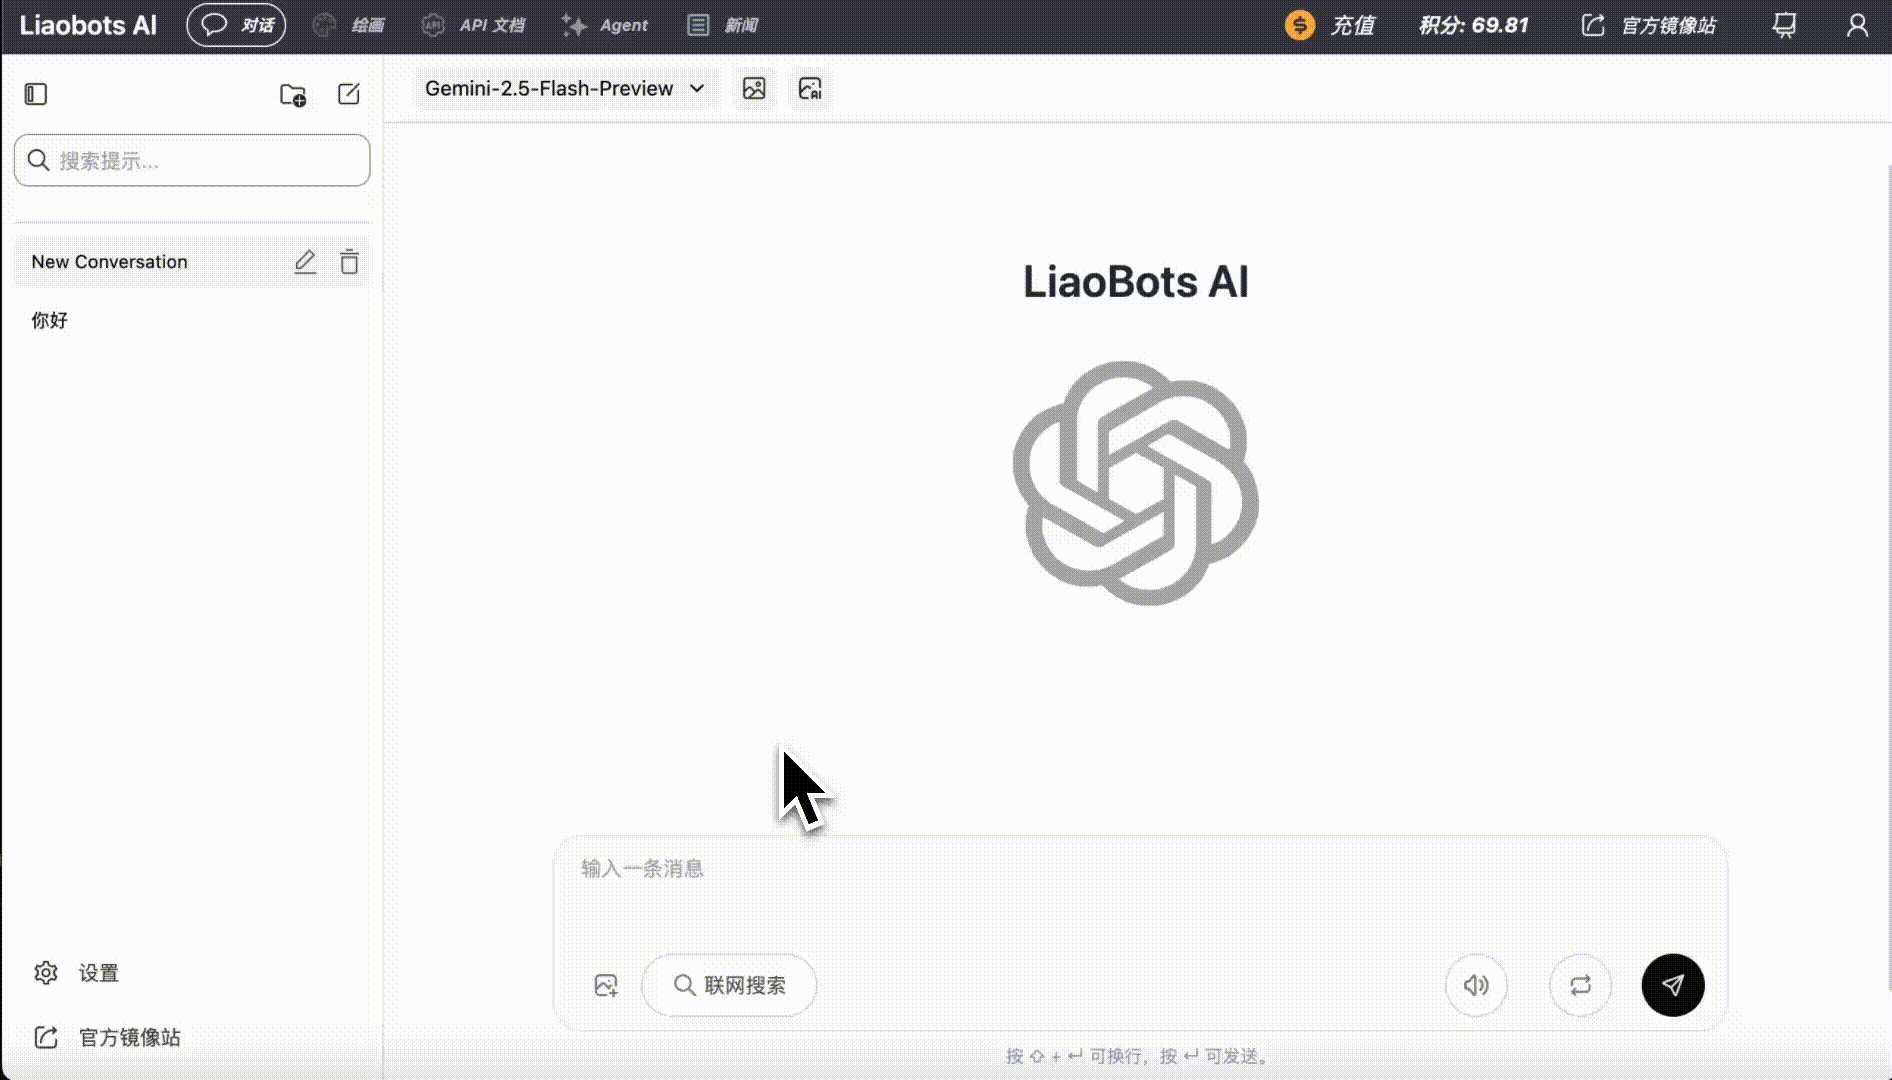The image size is (1892, 1080).
Task: Toggle the 联网搜索 web search option
Action: pos(729,985)
